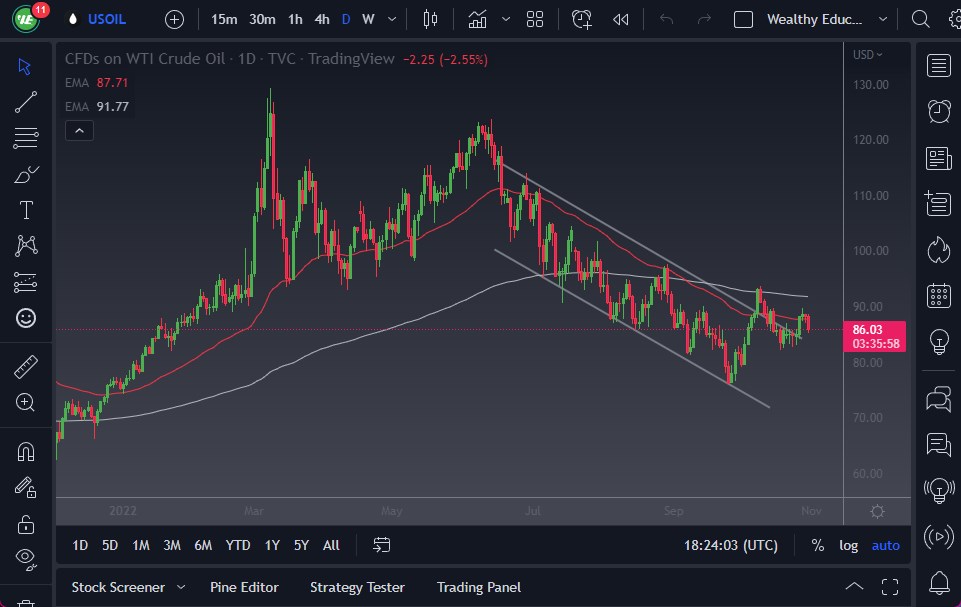Hide all drawings on the chart
Screen dimensions: 961x607
click(x=25, y=560)
